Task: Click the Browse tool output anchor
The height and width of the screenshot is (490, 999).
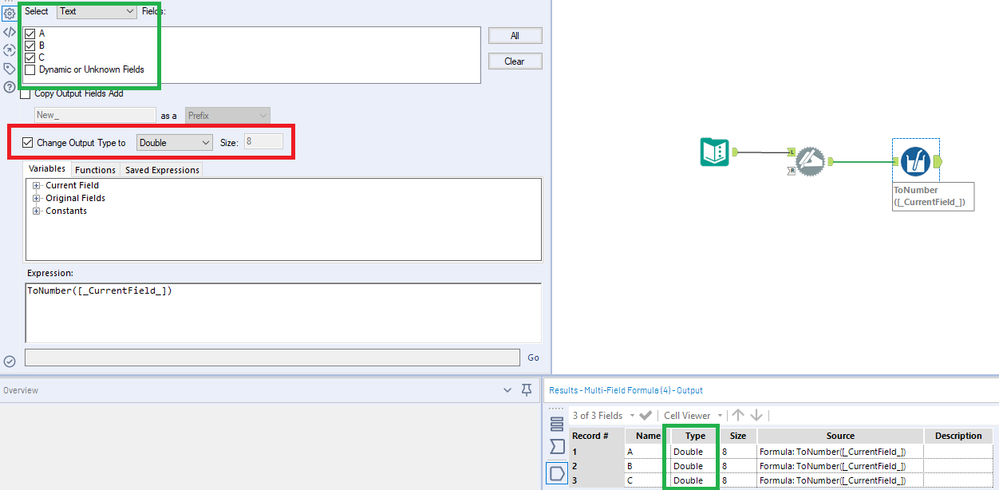Action: pyautogui.click(x=937, y=162)
